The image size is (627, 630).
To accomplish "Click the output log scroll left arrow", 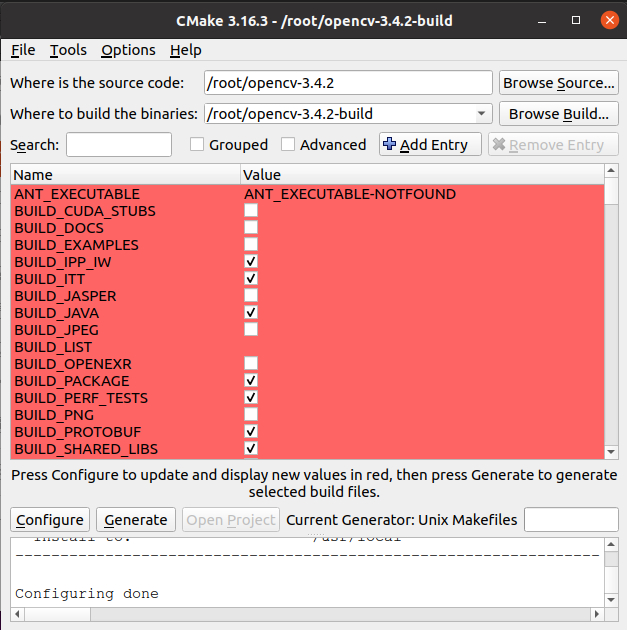I will pyautogui.click(x=17, y=614).
